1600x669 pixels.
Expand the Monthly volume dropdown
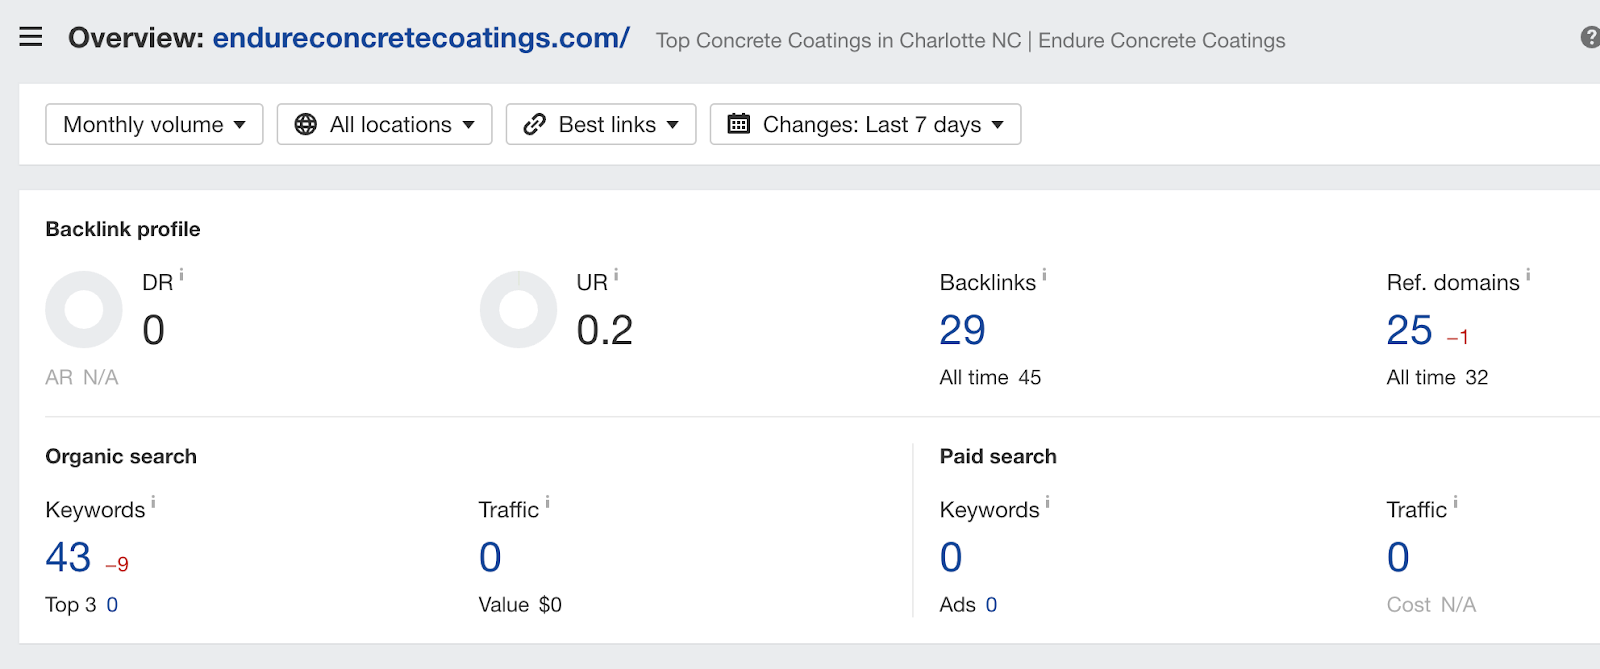[154, 124]
